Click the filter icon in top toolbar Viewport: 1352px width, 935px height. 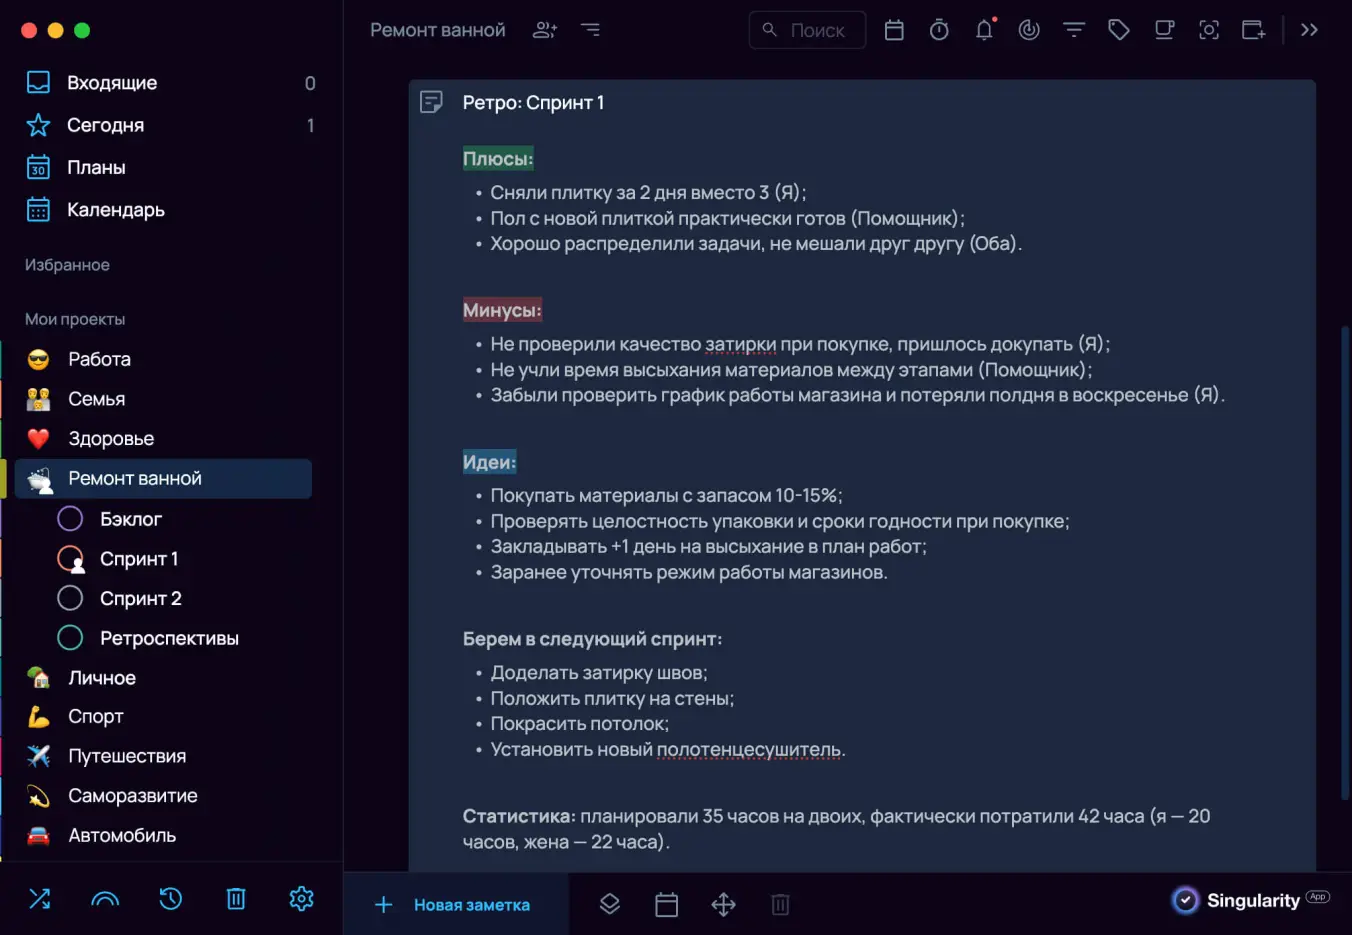1074,30
